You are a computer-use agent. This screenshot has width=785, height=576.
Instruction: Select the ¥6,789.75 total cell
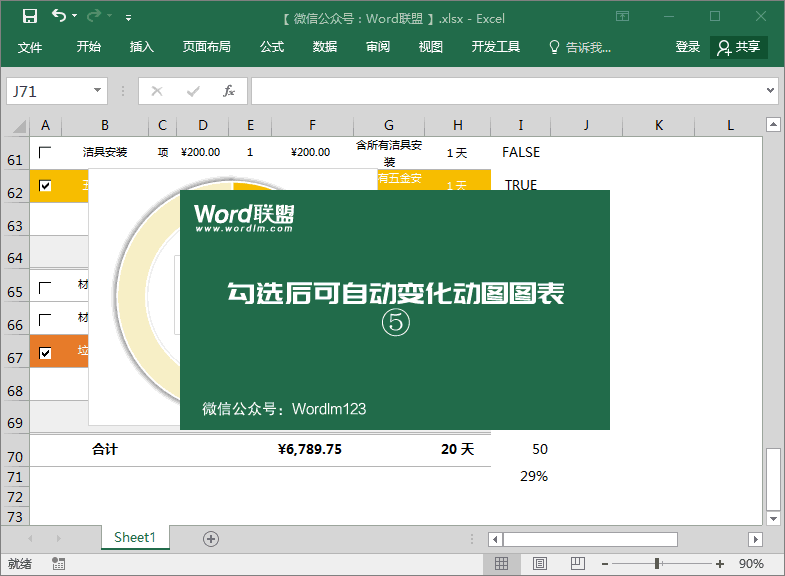point(310,449)
